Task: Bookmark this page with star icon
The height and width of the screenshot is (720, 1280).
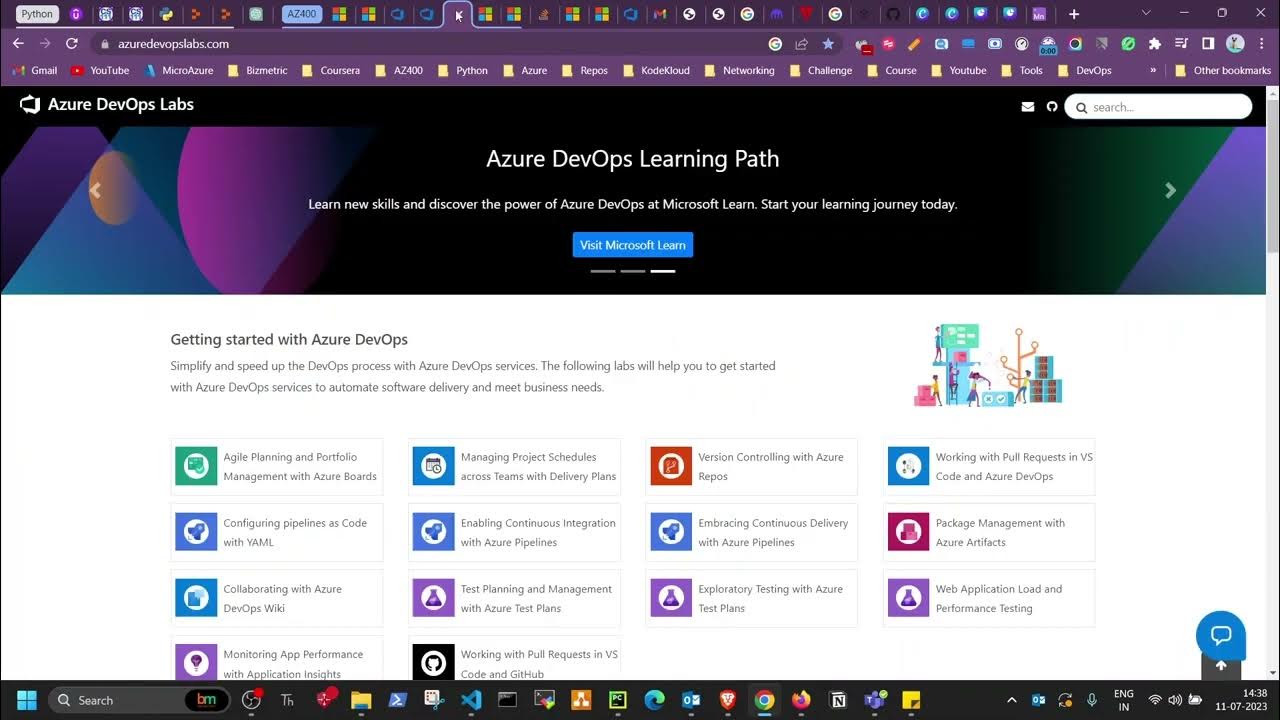Action: pos(828,44)
